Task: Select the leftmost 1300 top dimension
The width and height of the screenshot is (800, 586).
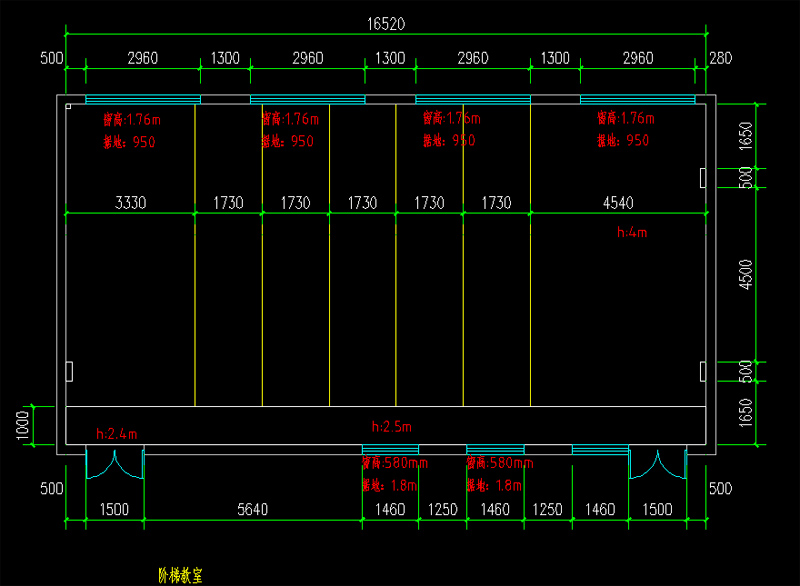Action: click(225, 58)
